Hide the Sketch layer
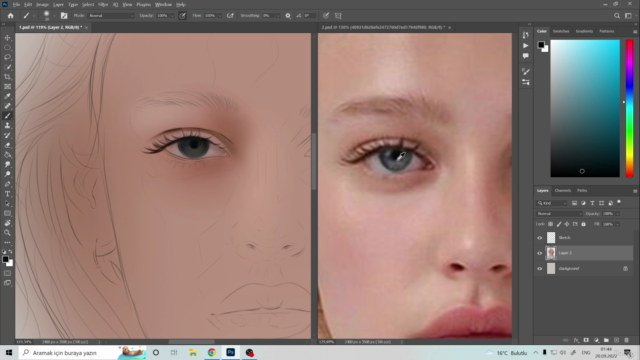 [x=540, y=238]
